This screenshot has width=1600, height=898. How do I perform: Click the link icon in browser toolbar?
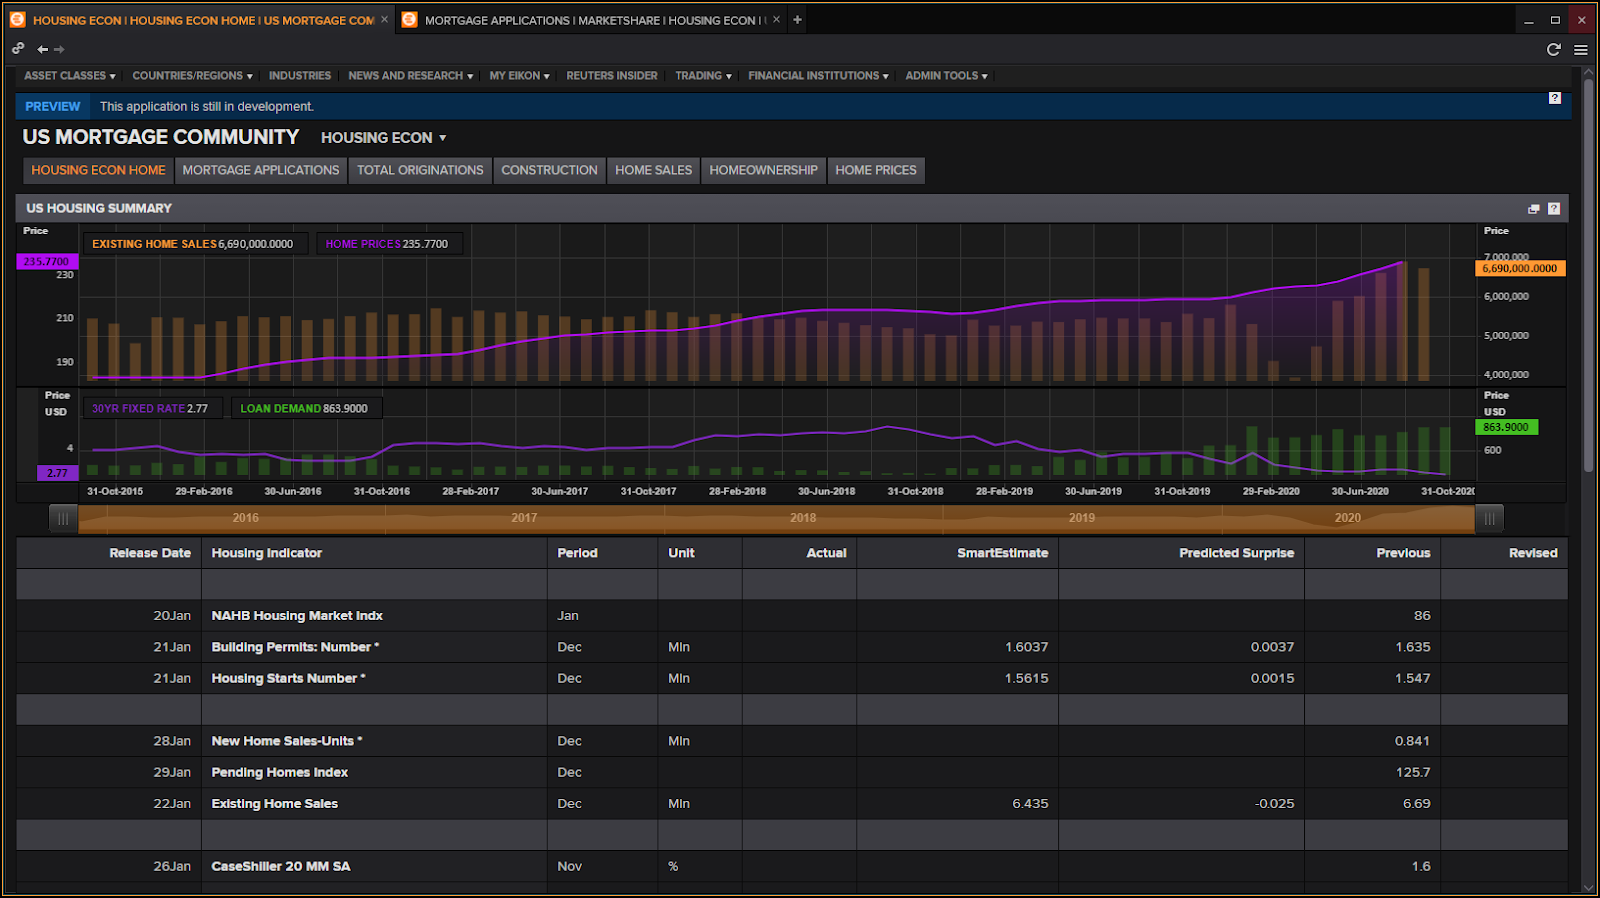coord(18,48)
